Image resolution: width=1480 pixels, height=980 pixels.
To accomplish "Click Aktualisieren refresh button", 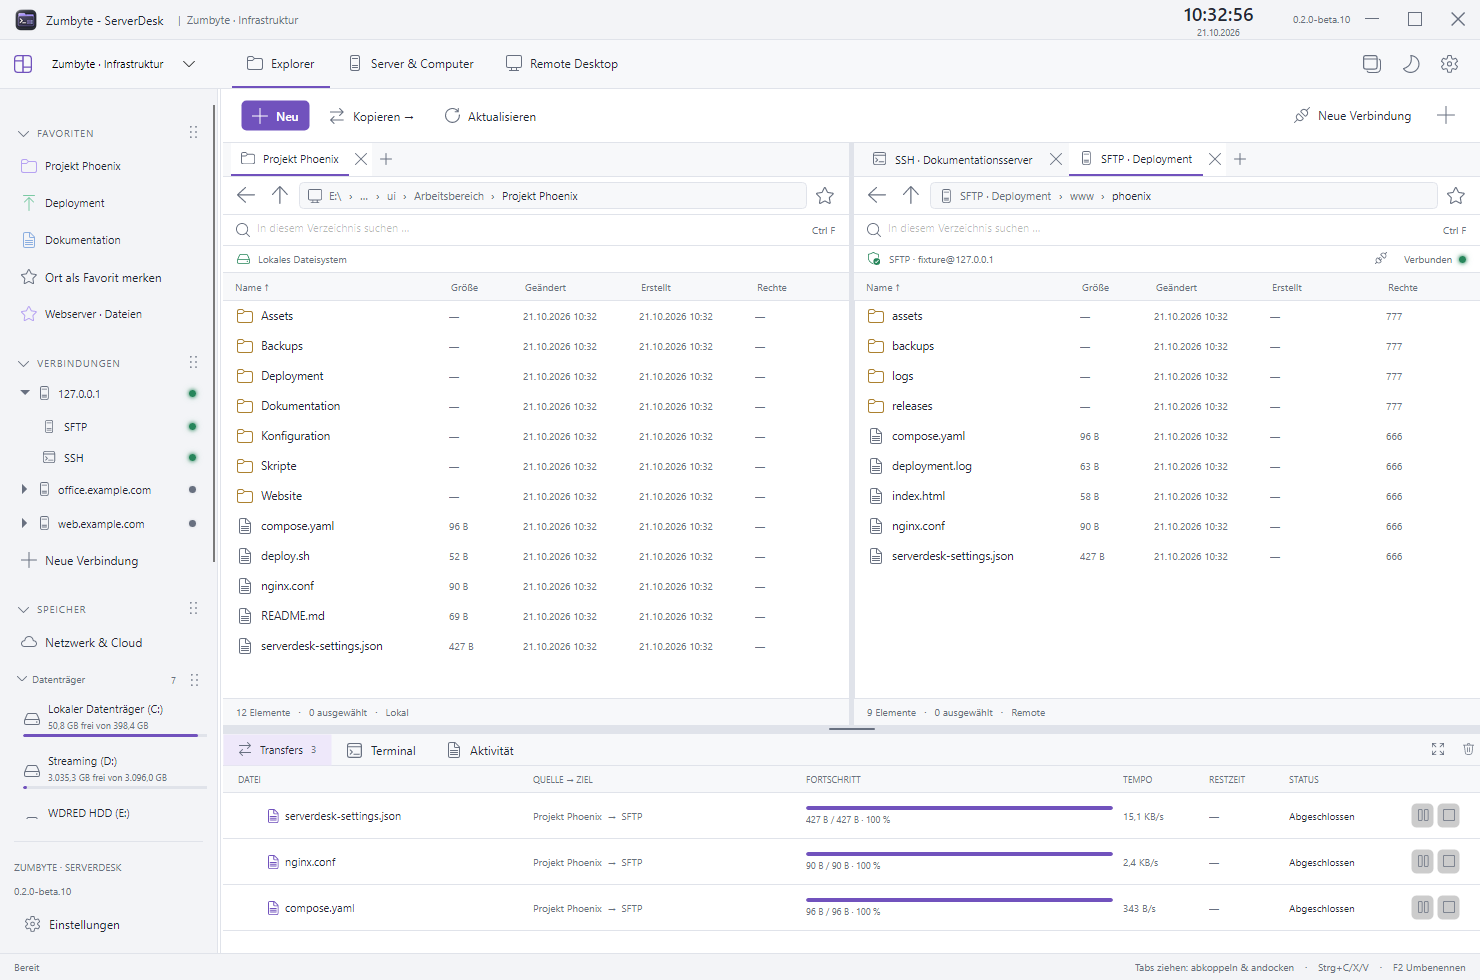I will [490, 116].
